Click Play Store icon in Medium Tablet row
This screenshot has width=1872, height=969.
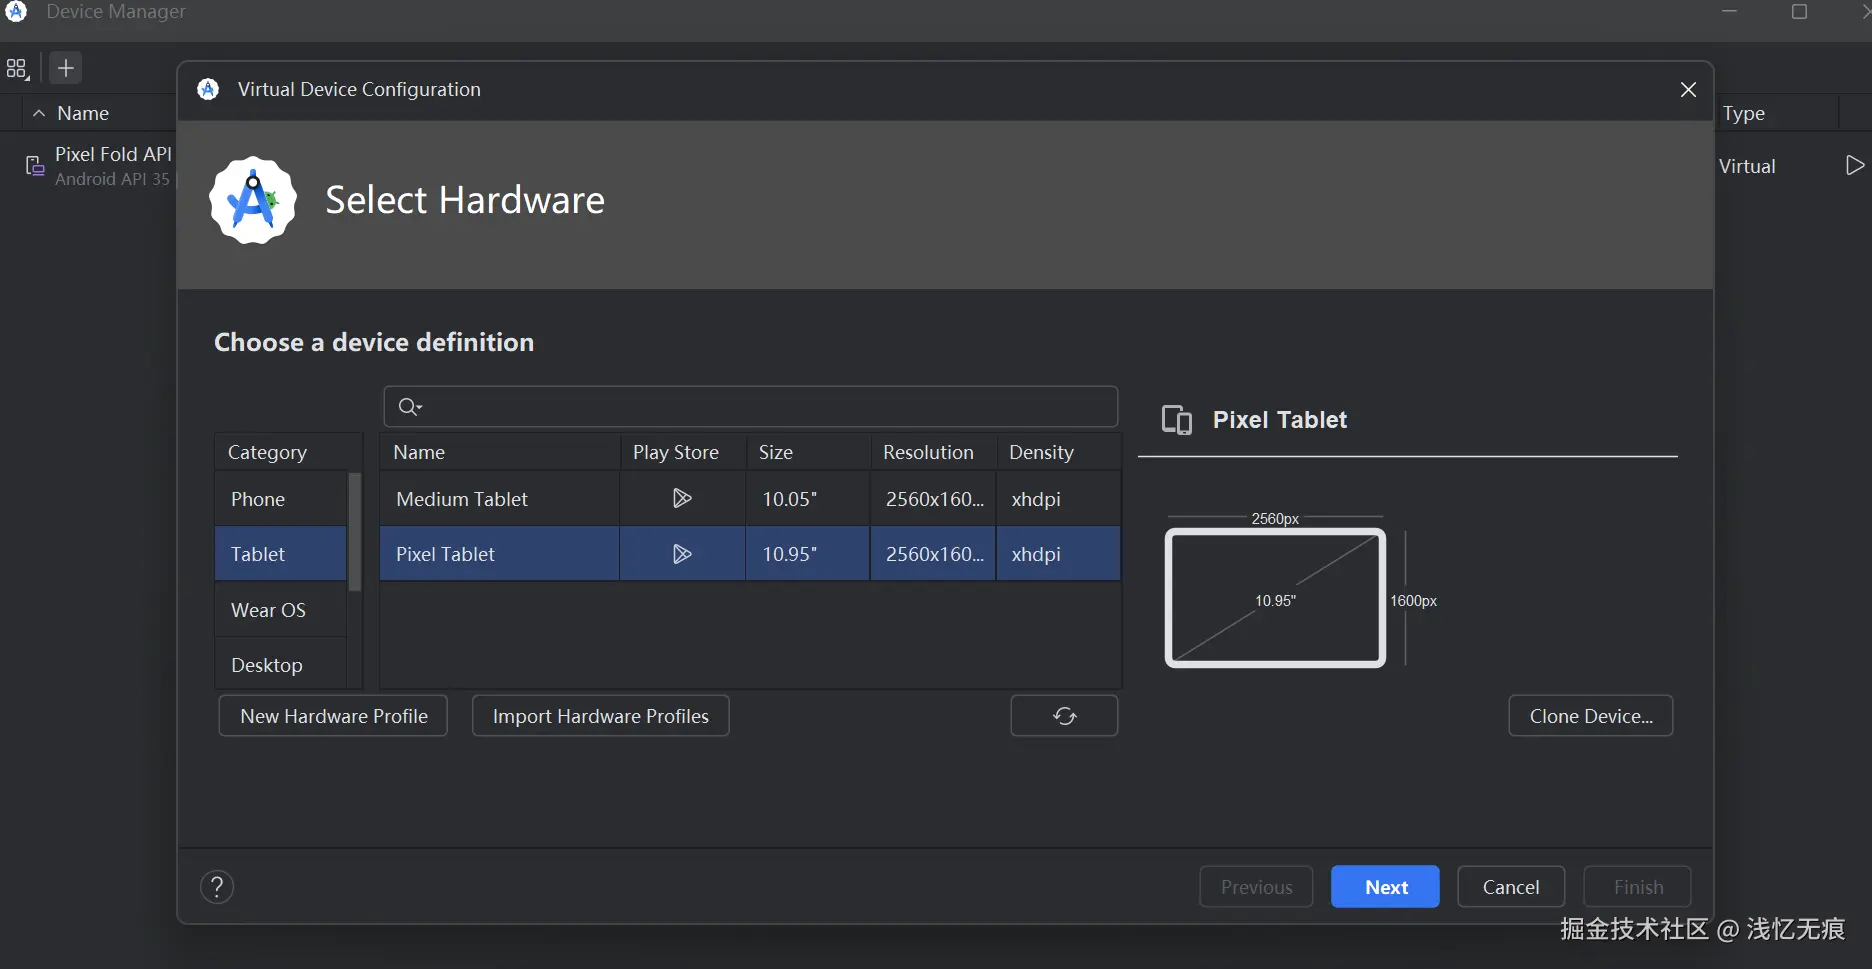(x=682, y=499)
